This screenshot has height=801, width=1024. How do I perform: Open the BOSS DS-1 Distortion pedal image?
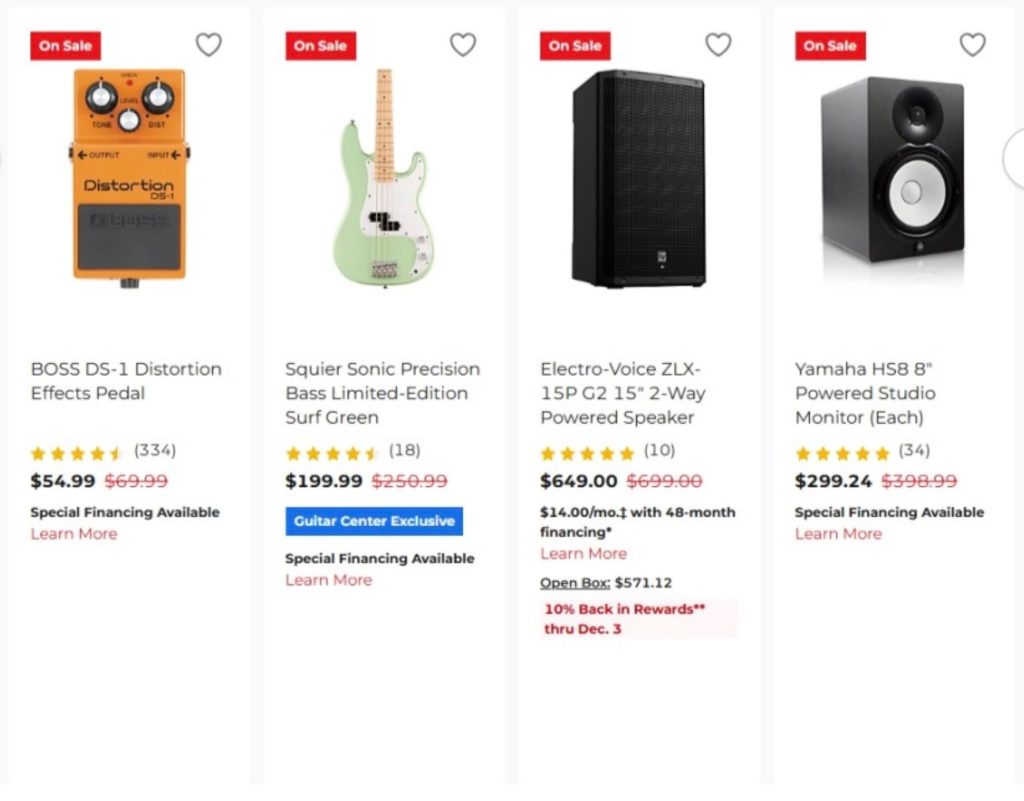[x=129, y=178]
